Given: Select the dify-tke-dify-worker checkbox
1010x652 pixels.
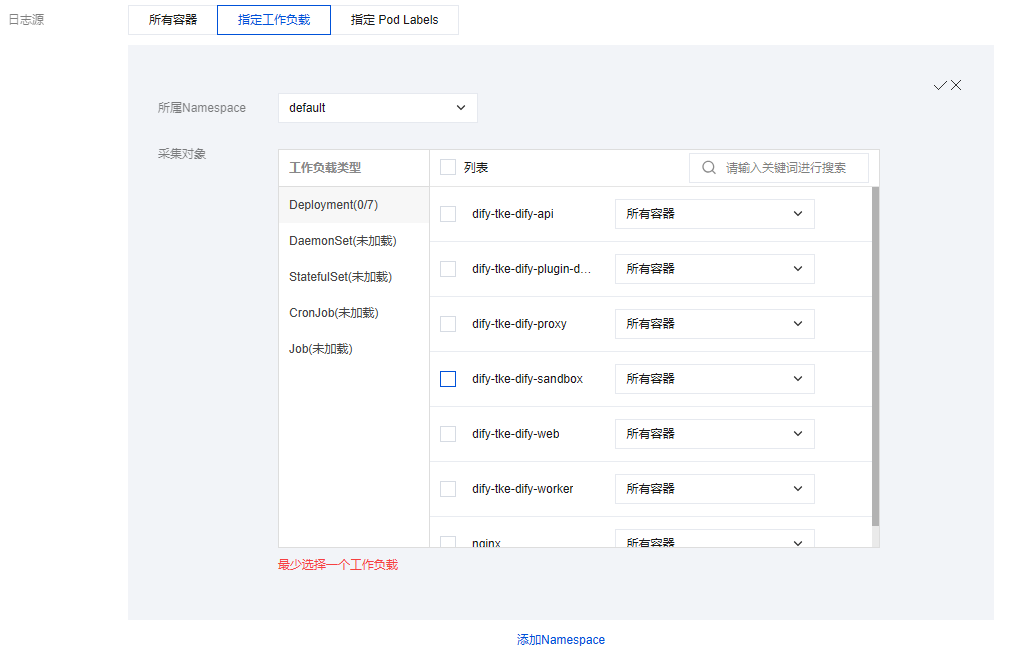Looking at the screenshot, I should click(x=448, y=489).
